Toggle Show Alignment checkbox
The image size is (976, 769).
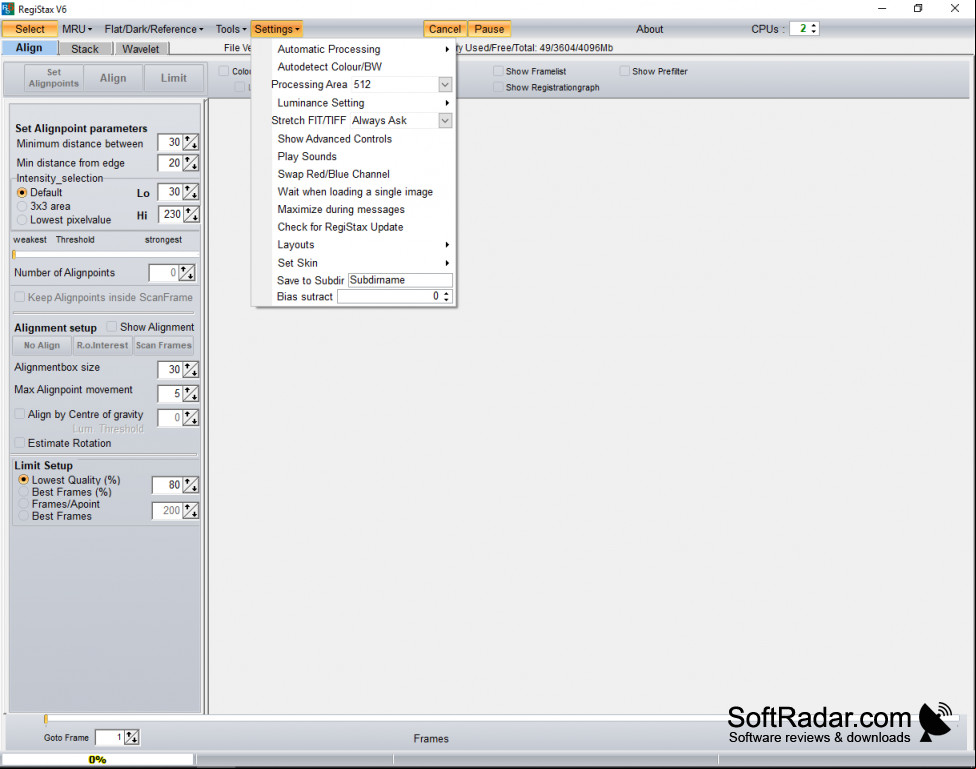pyautogui.click(x=112, y=326)
